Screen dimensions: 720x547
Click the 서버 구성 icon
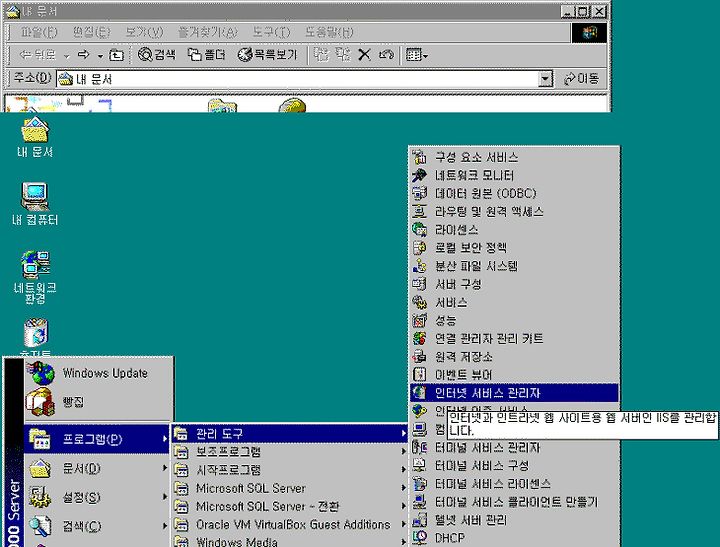(x=419, y=284)
